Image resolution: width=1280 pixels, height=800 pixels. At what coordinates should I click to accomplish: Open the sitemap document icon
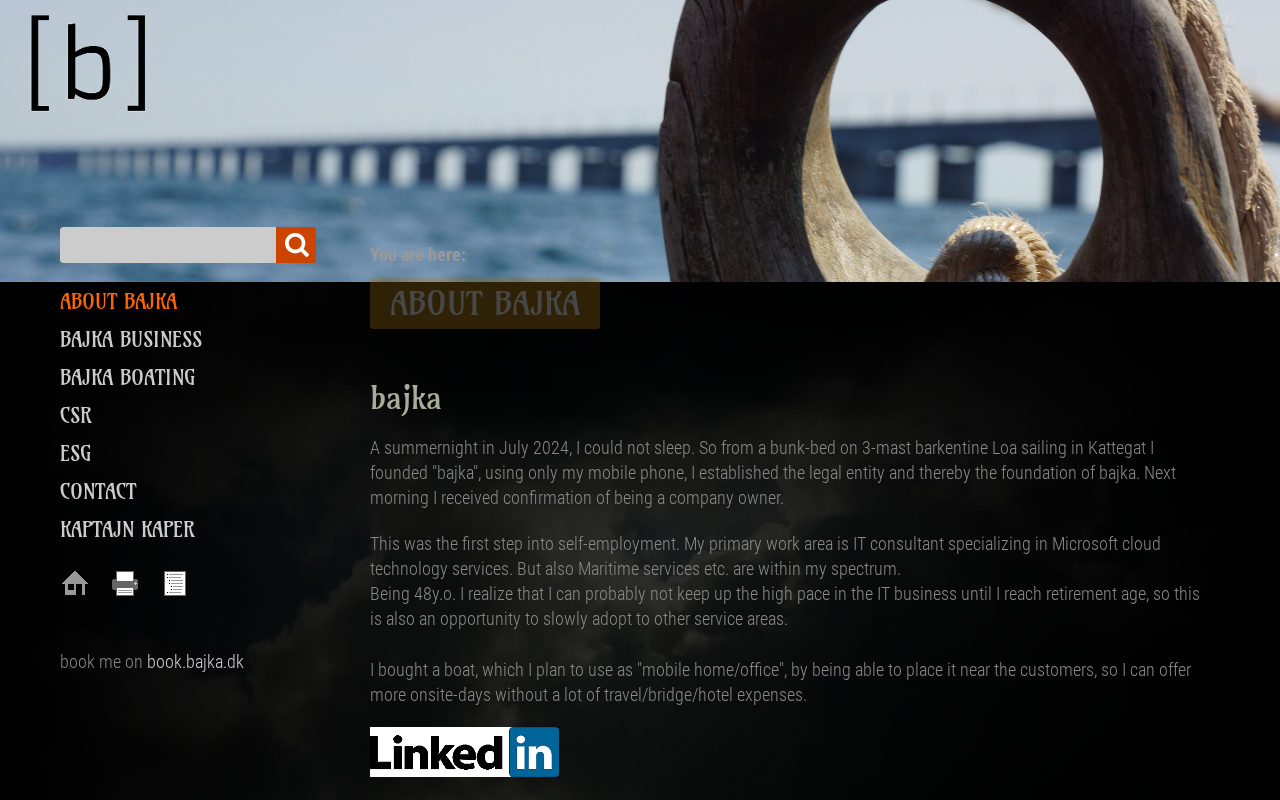pyautogui.click(x=175, y=583)
